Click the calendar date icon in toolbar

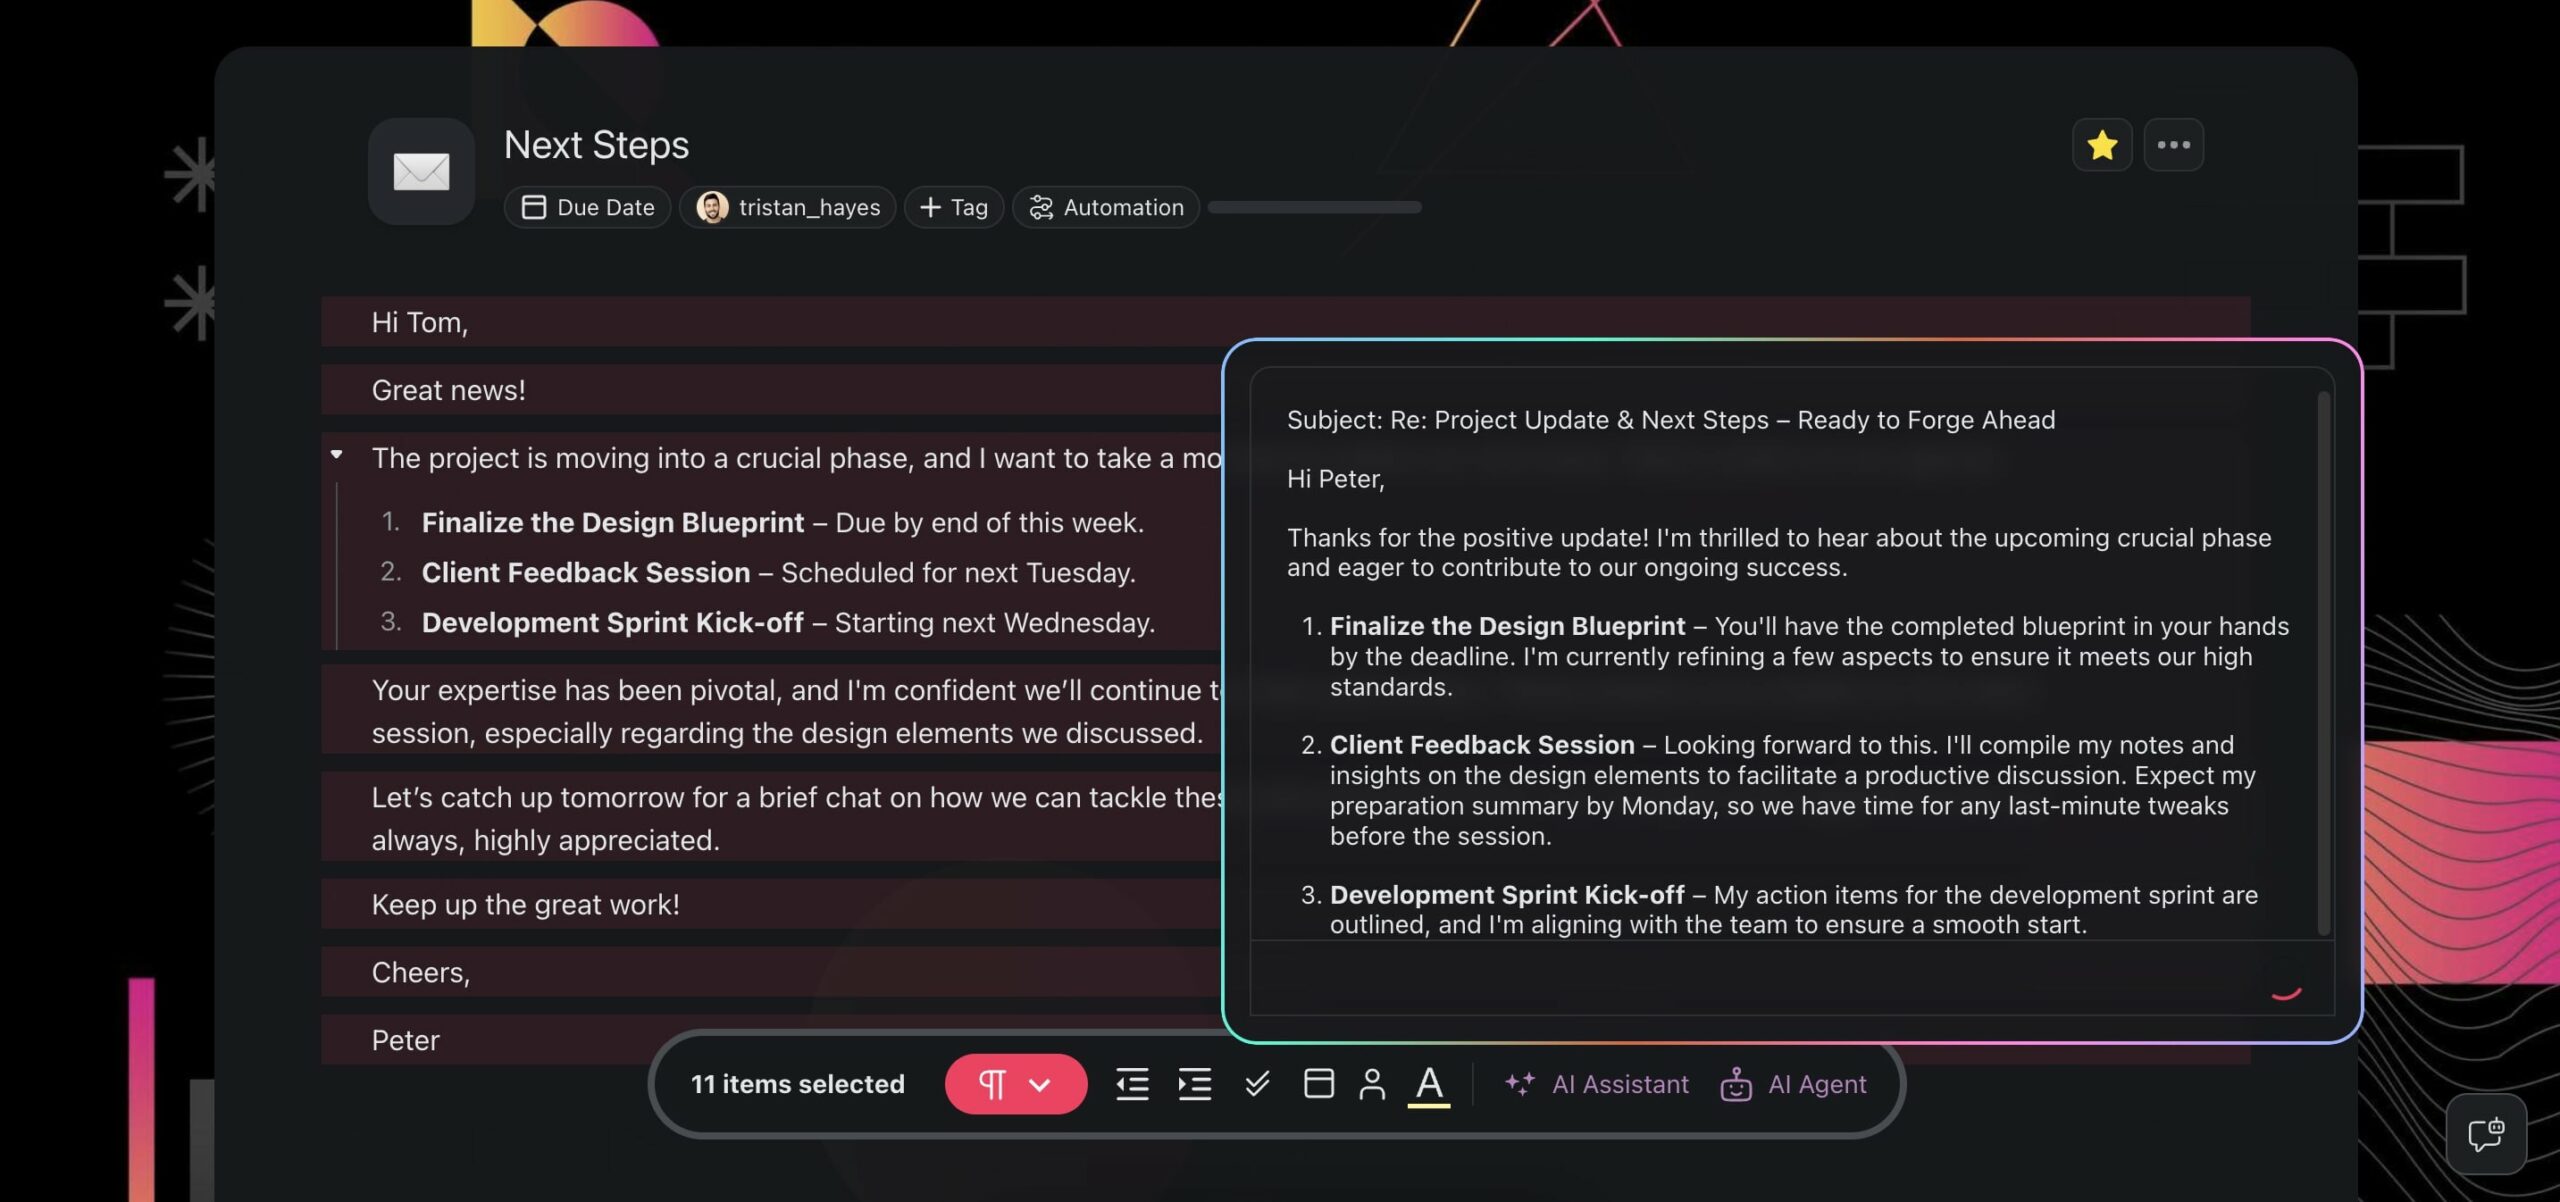(1318, 1084)
